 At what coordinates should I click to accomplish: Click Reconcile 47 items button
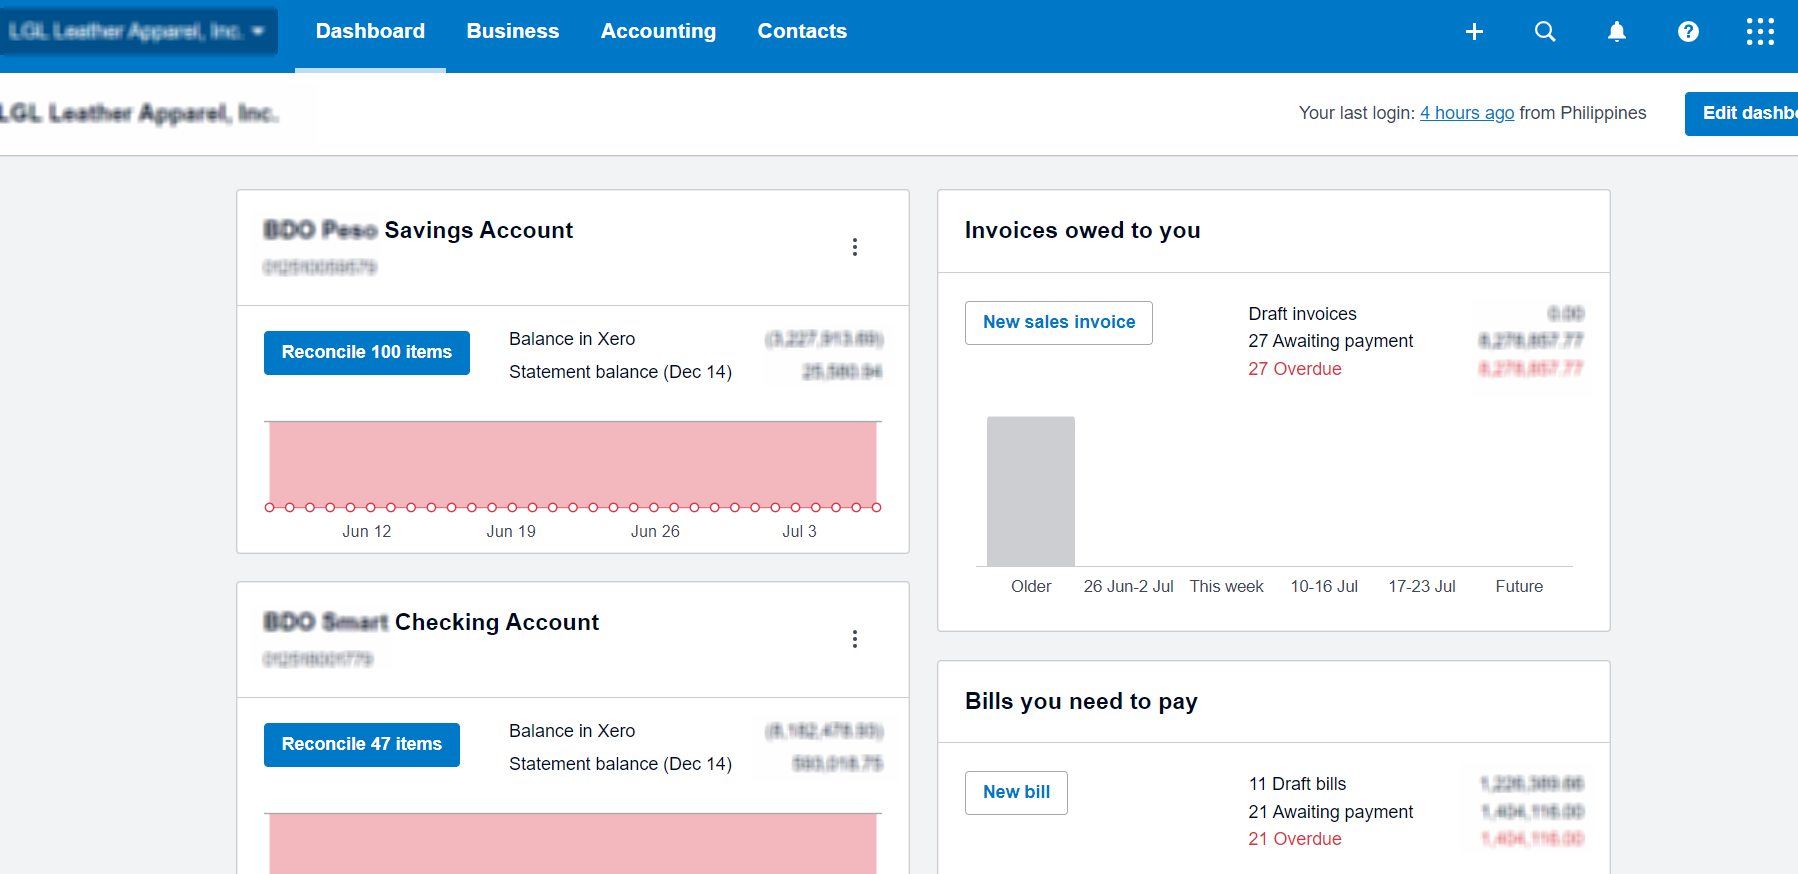click(x=362, y=745)
